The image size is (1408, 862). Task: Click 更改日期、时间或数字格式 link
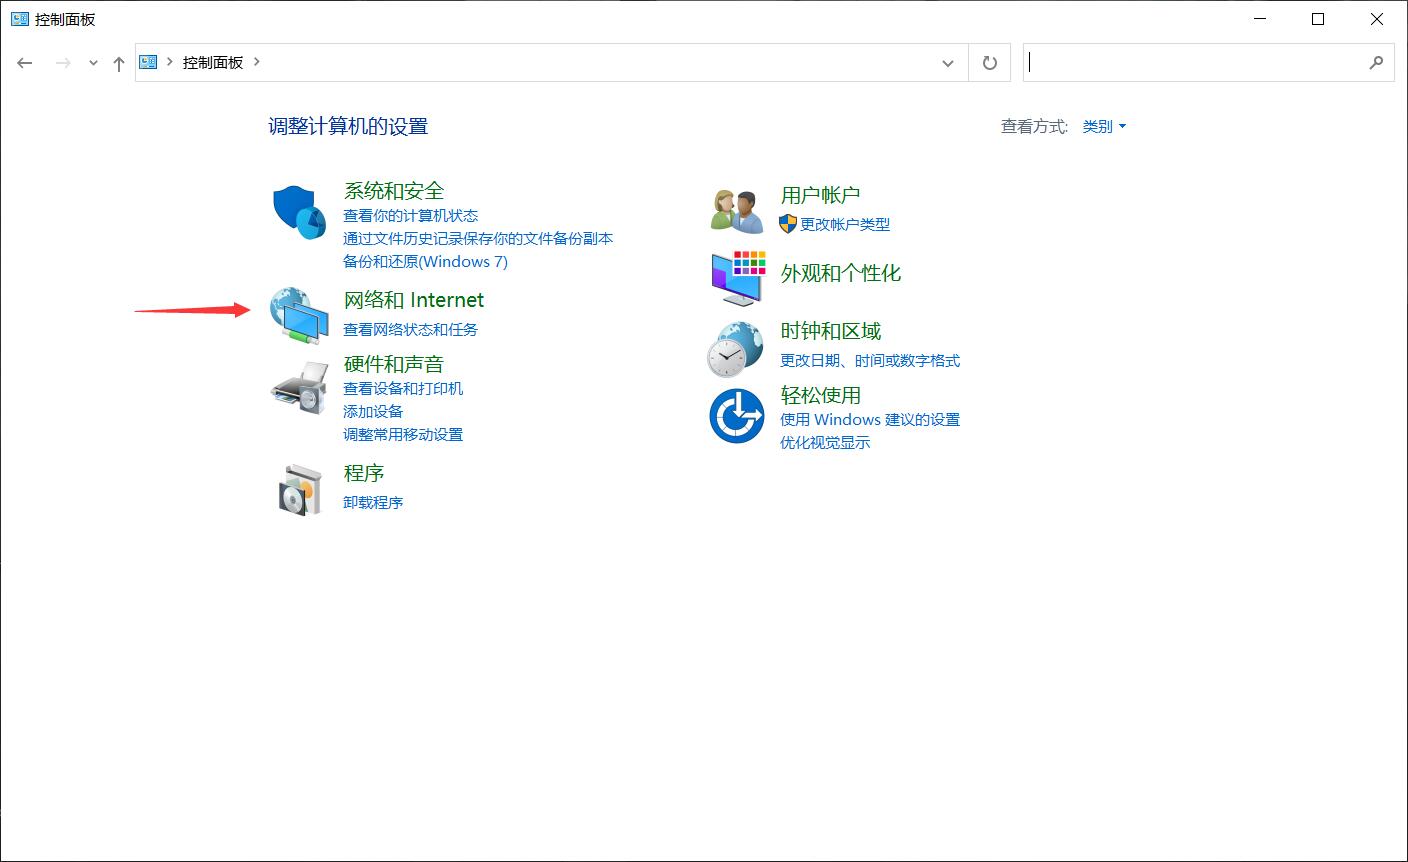tap(870, 360)
